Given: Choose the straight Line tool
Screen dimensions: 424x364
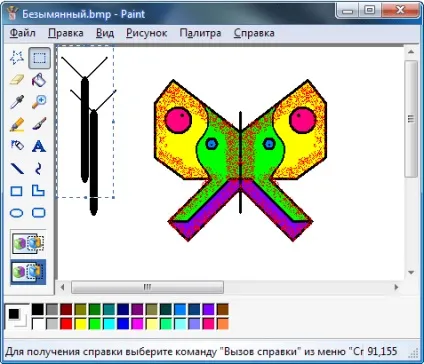Looking at the screenshot, I should (17, 168).
